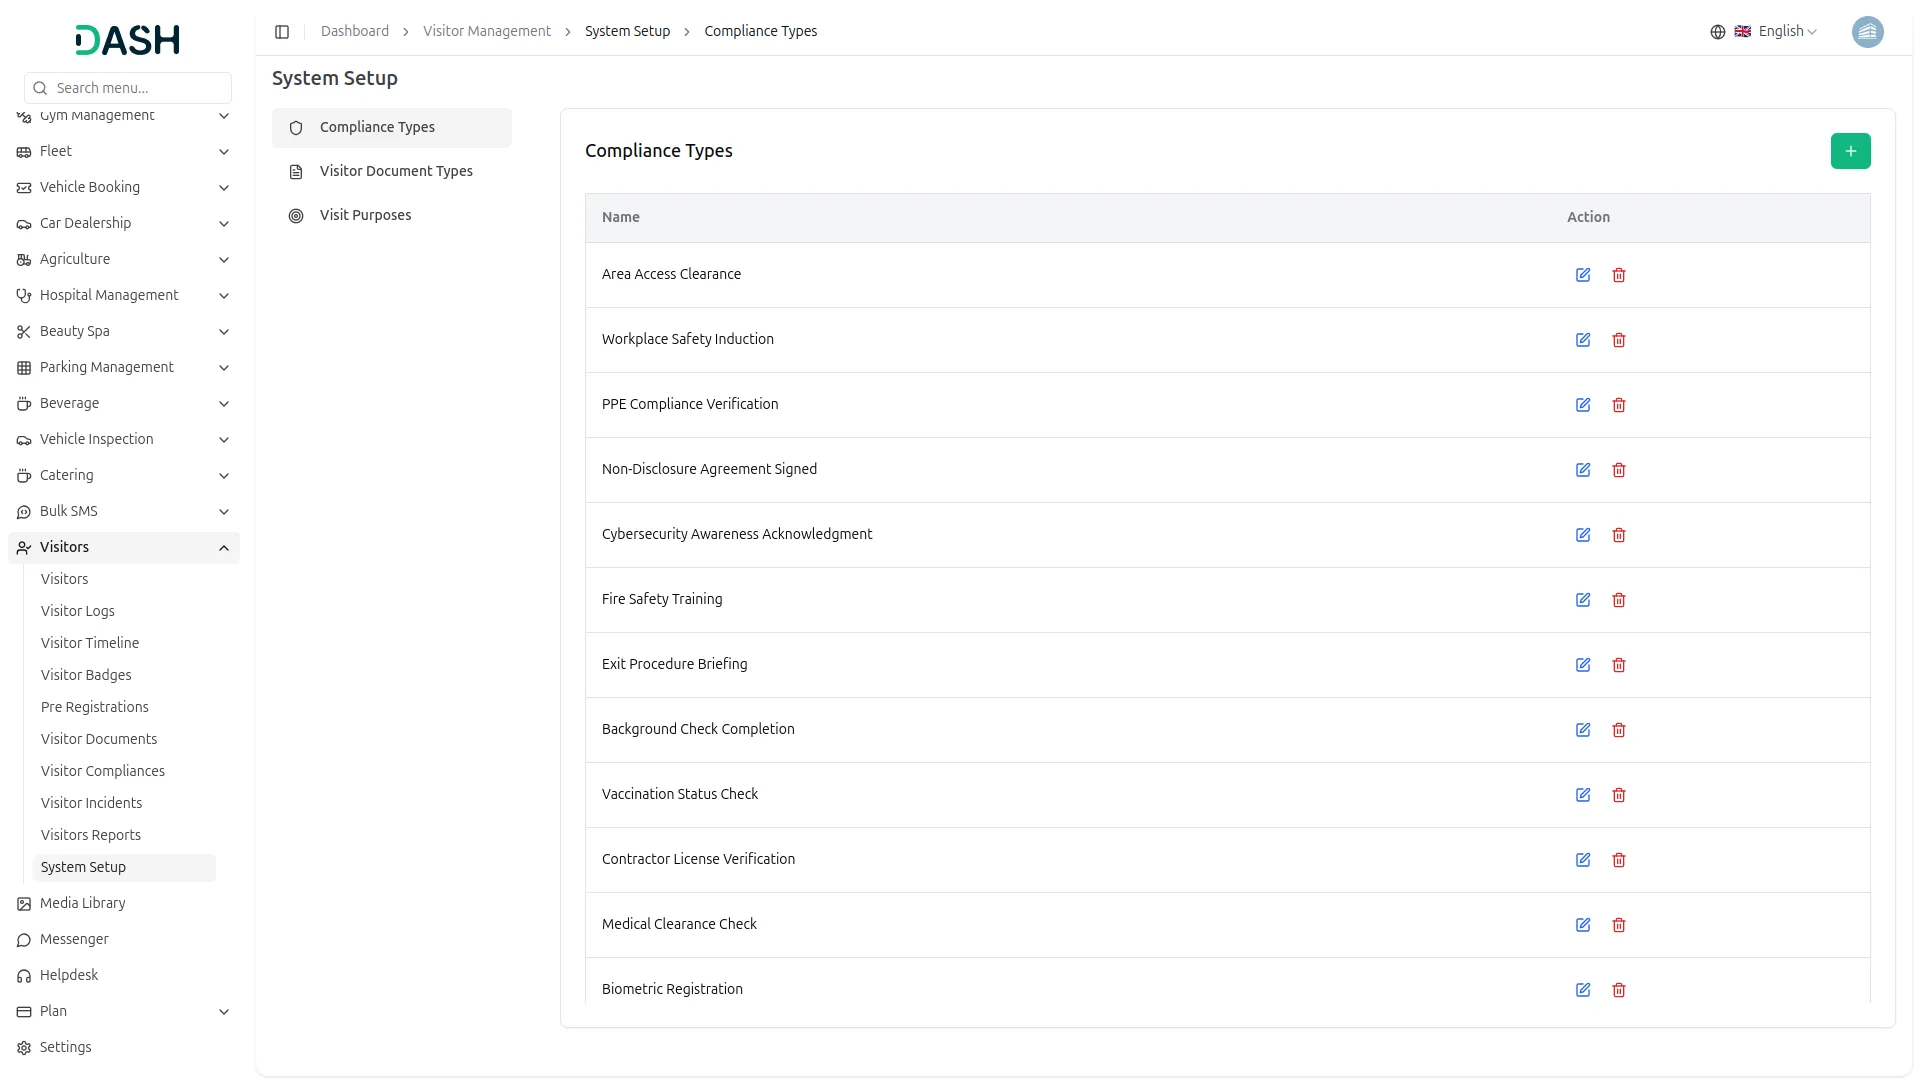1920x1080 pixels.
Task: Switch to Visit Purposes tab
Action: click(392, 216)
